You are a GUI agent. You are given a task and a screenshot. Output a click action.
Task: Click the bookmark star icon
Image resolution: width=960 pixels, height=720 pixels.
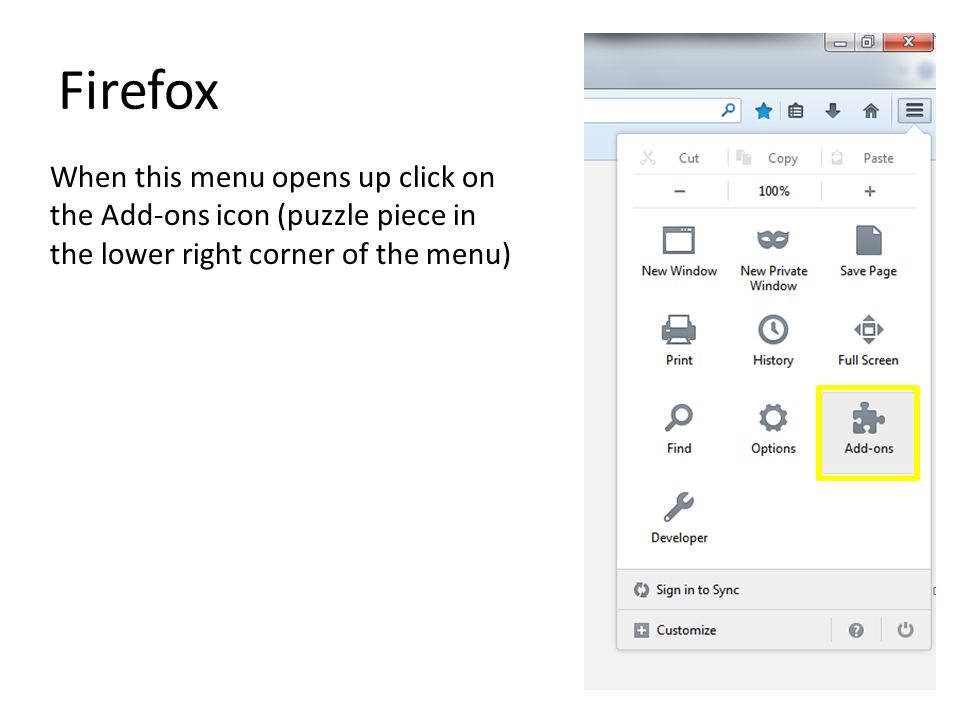pyautogui.click(x=763, y=111)
